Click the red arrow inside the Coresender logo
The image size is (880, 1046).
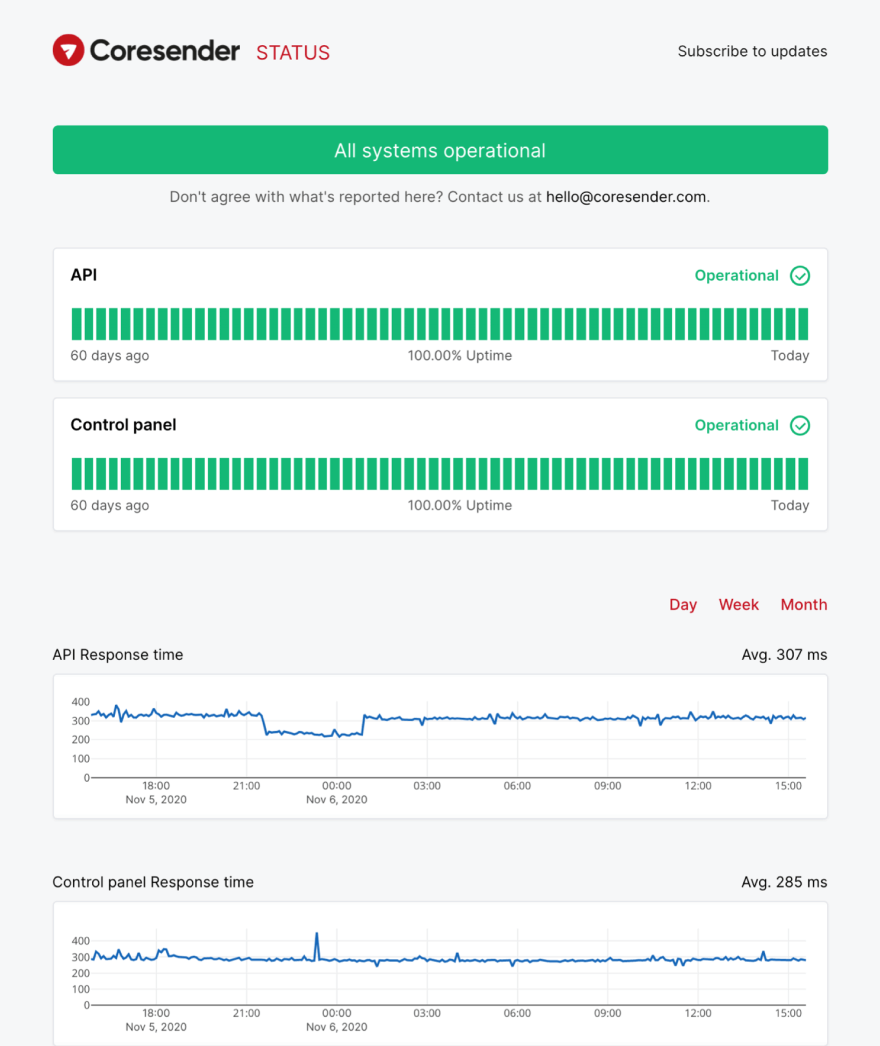(67, 50)
